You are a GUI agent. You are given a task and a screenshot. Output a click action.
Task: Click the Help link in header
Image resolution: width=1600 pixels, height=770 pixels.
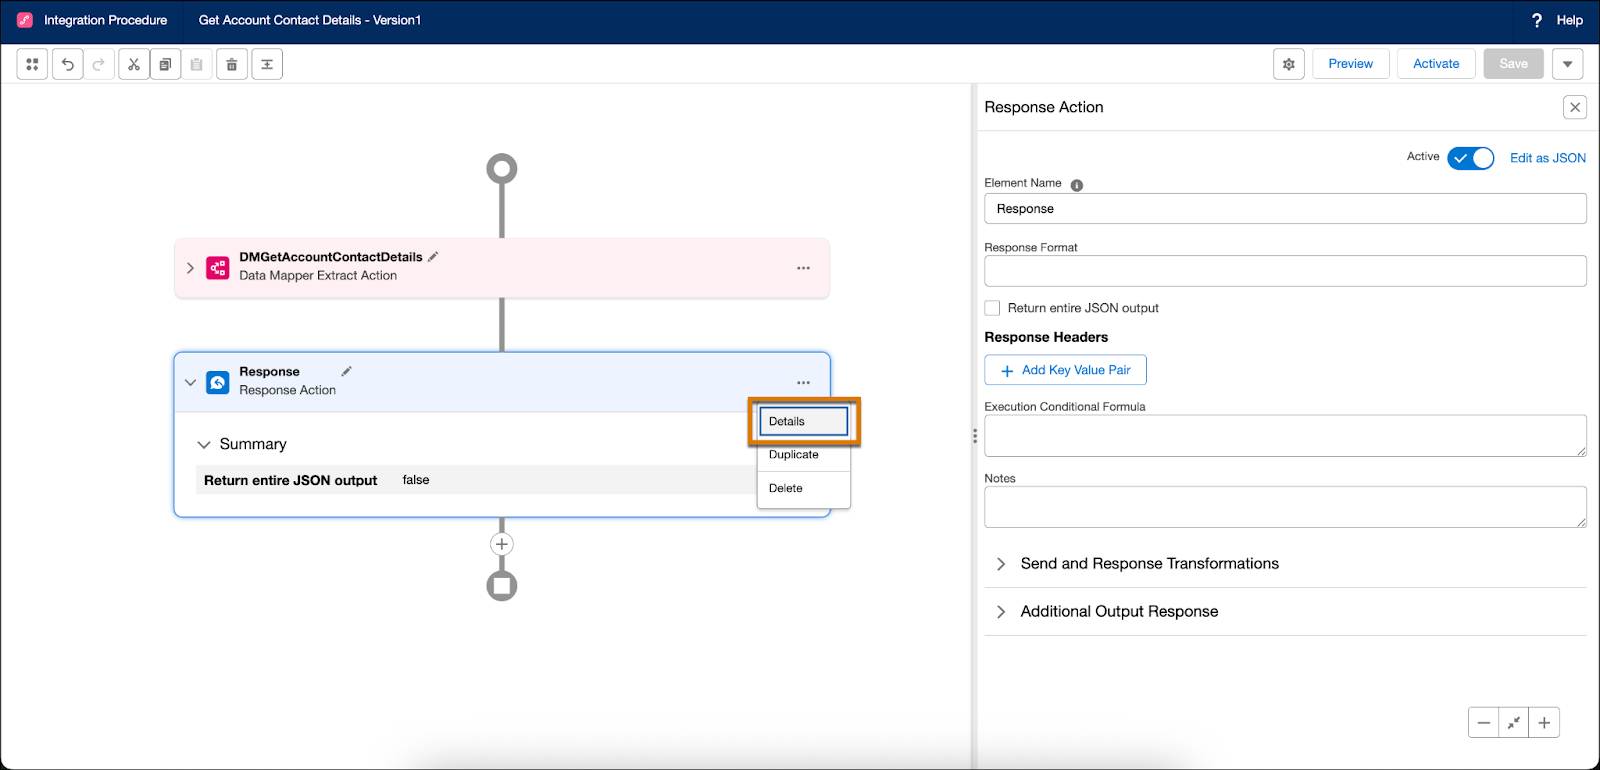1569,20
